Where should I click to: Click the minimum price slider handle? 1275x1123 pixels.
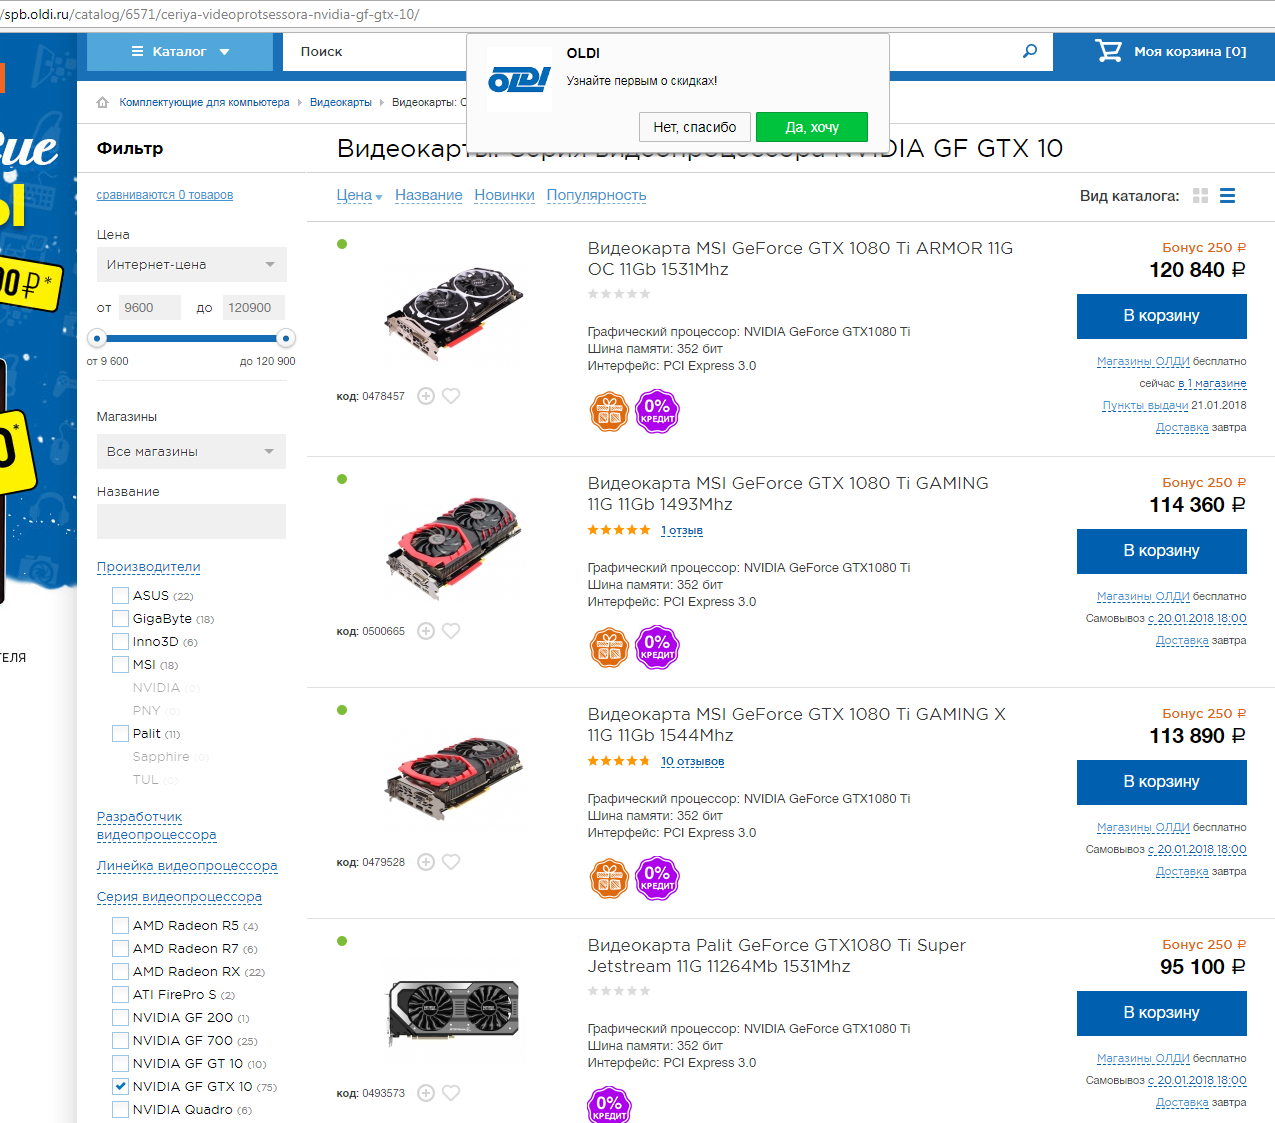[98, 338]
